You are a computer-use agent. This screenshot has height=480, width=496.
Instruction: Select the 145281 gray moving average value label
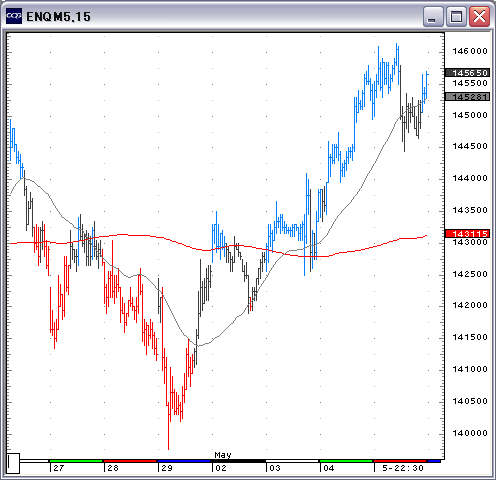click(468, 97)
